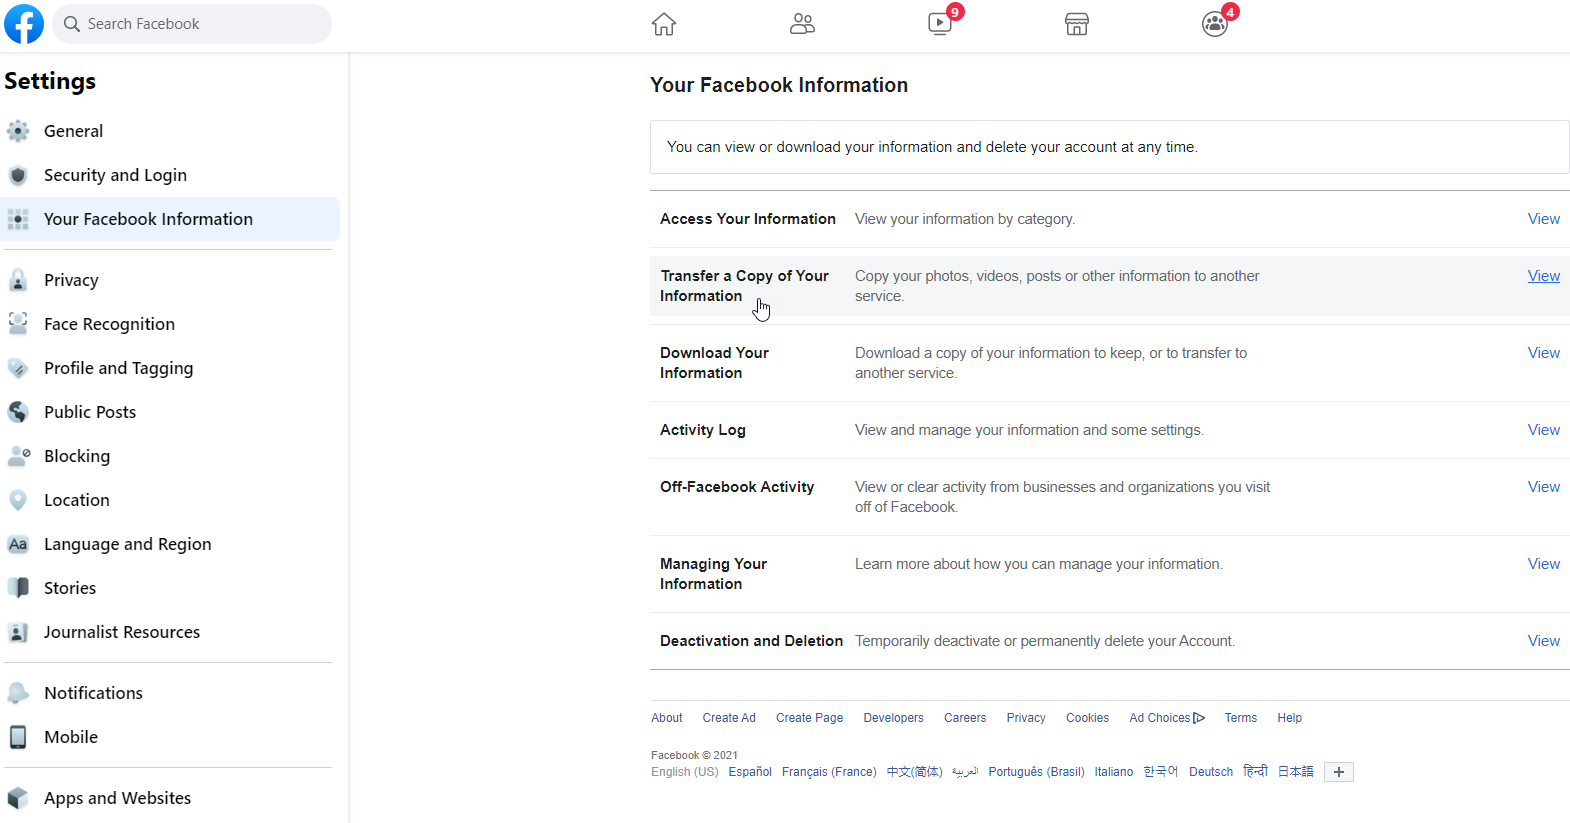Image resolution: width=1570 pixels, height=823 pixels.
Task: Open the Cookies footer link
Action: tap(1087, 718)
